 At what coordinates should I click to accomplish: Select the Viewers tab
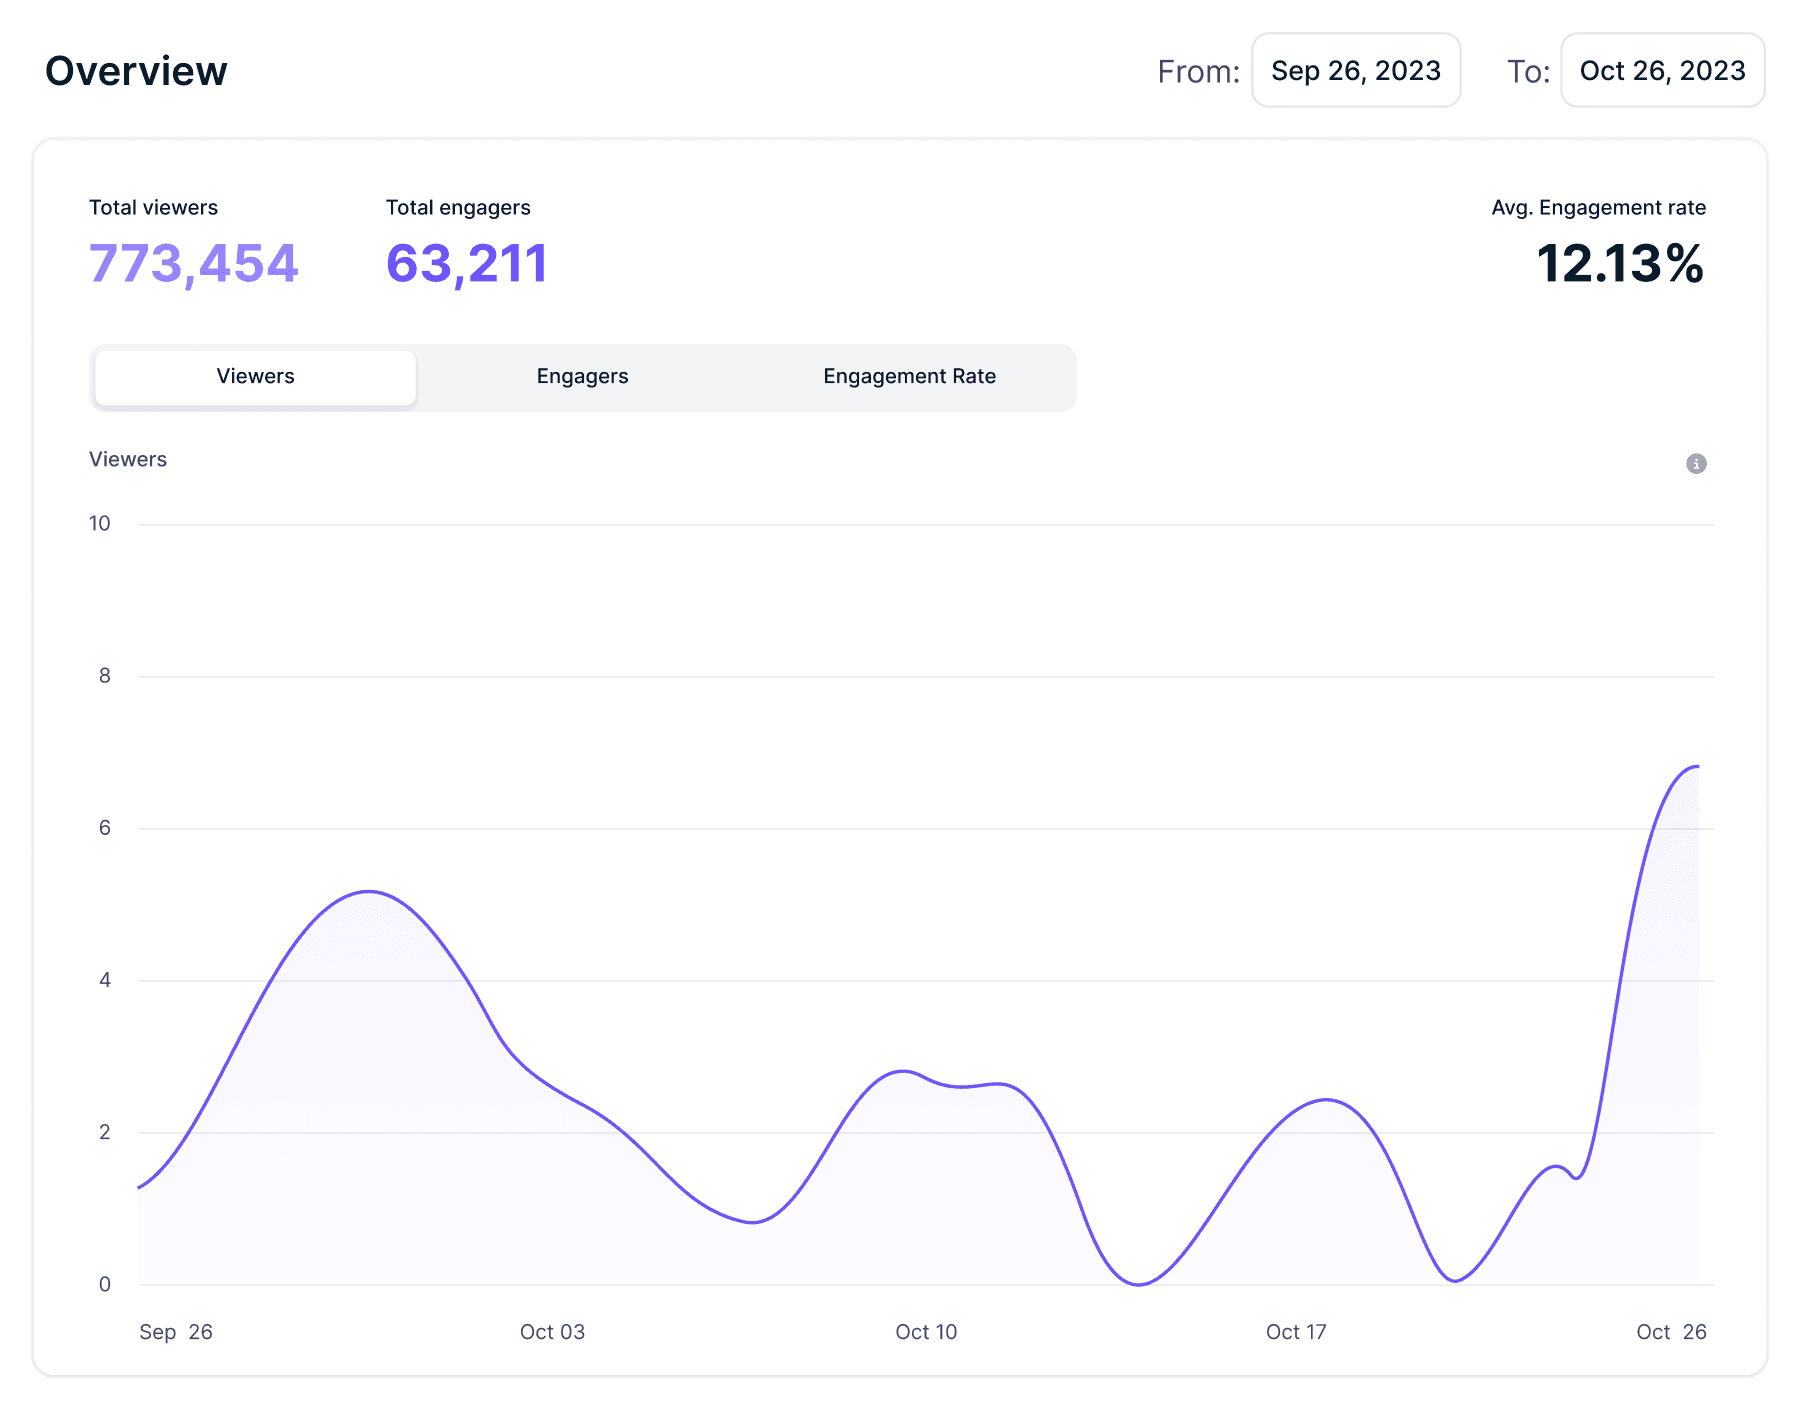pos(255,377)
